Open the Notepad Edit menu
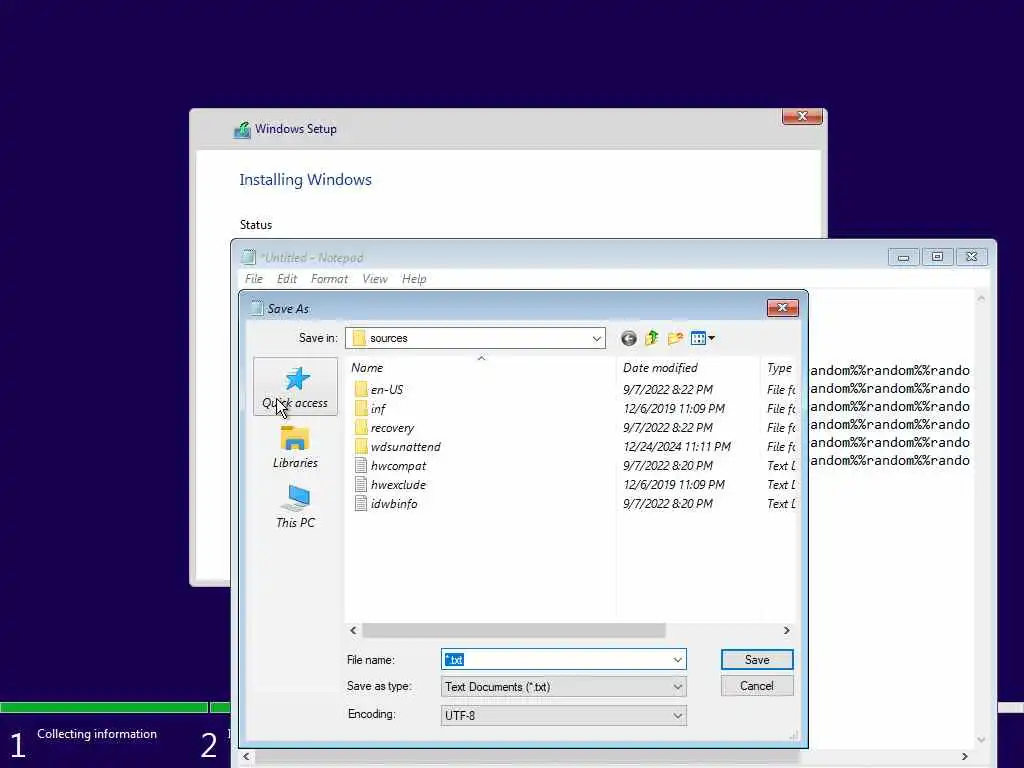The height and width of the screenshot is (768, 1024). point(287,279)
